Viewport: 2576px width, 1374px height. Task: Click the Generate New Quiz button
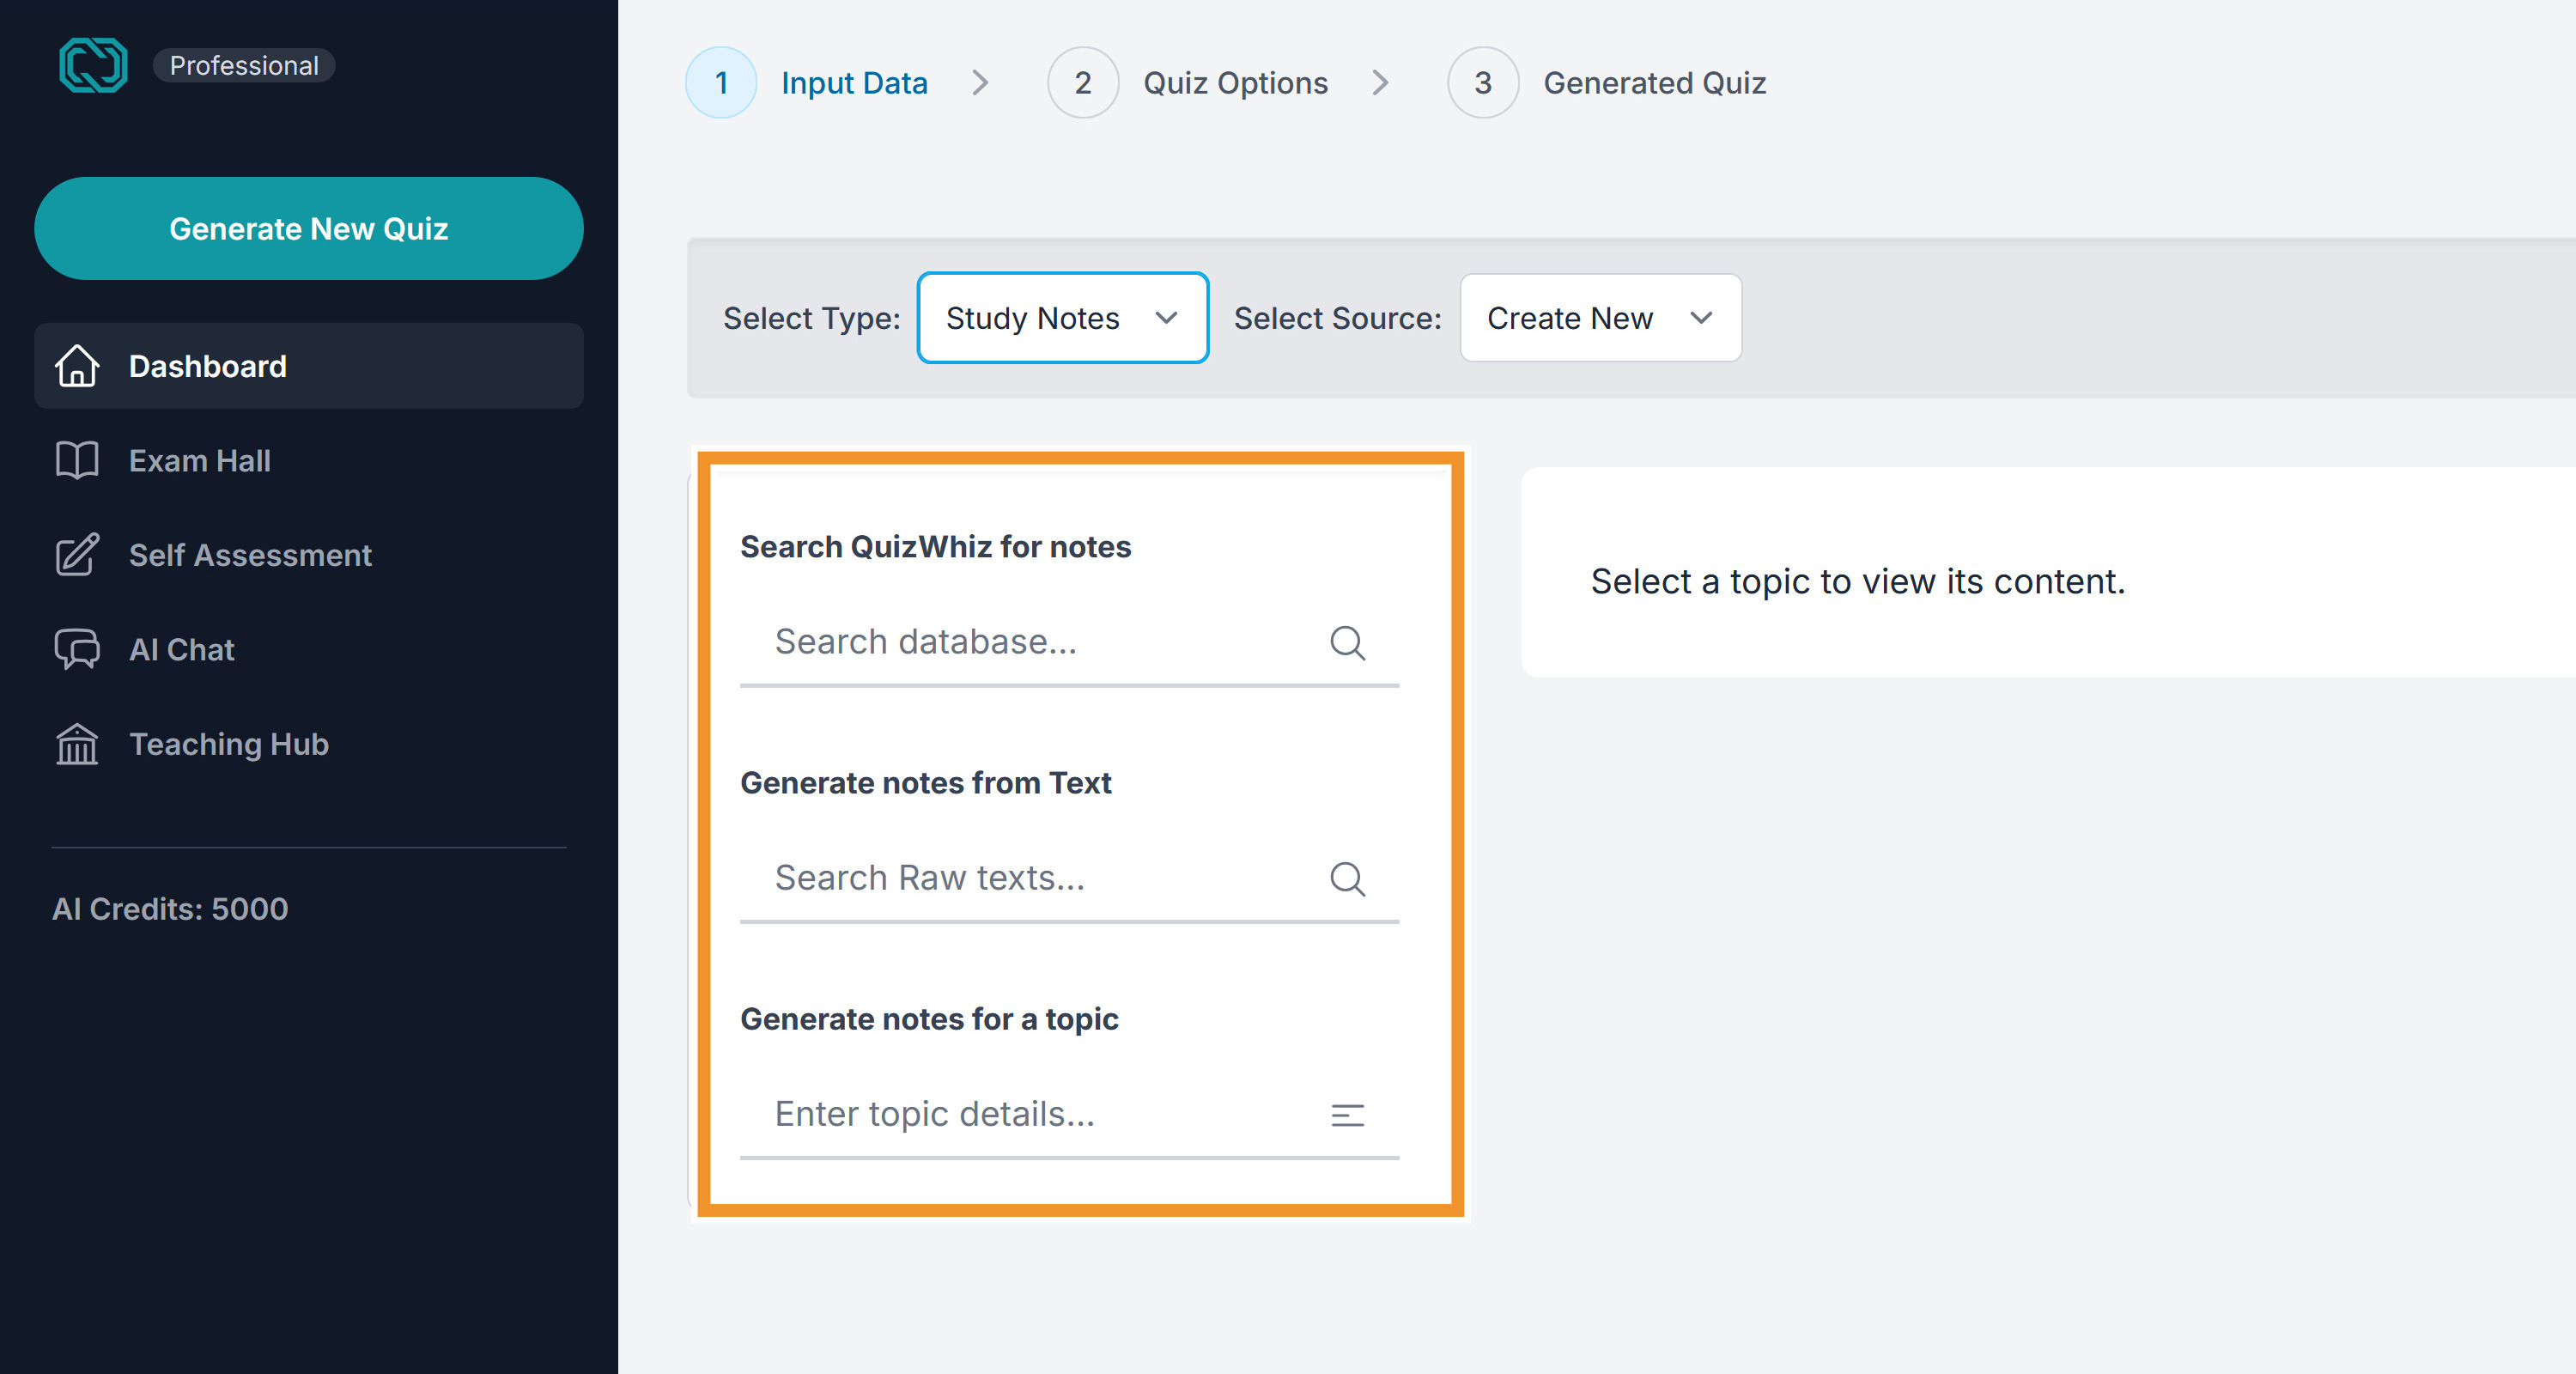pyautogui.click(x=309, y=229)
